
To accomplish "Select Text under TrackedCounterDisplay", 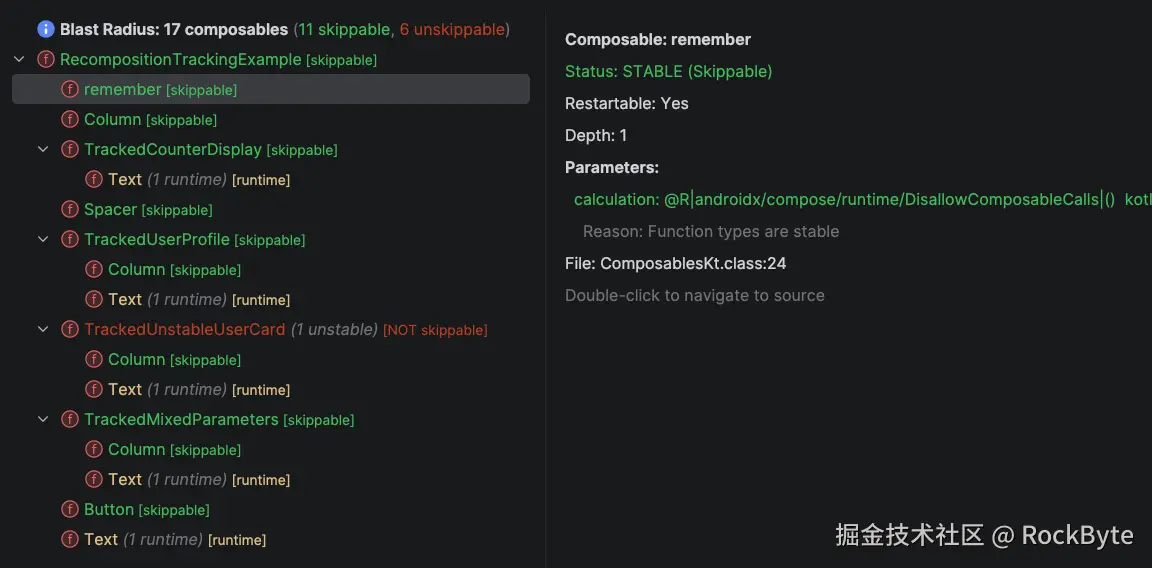I will click(125, 180).
